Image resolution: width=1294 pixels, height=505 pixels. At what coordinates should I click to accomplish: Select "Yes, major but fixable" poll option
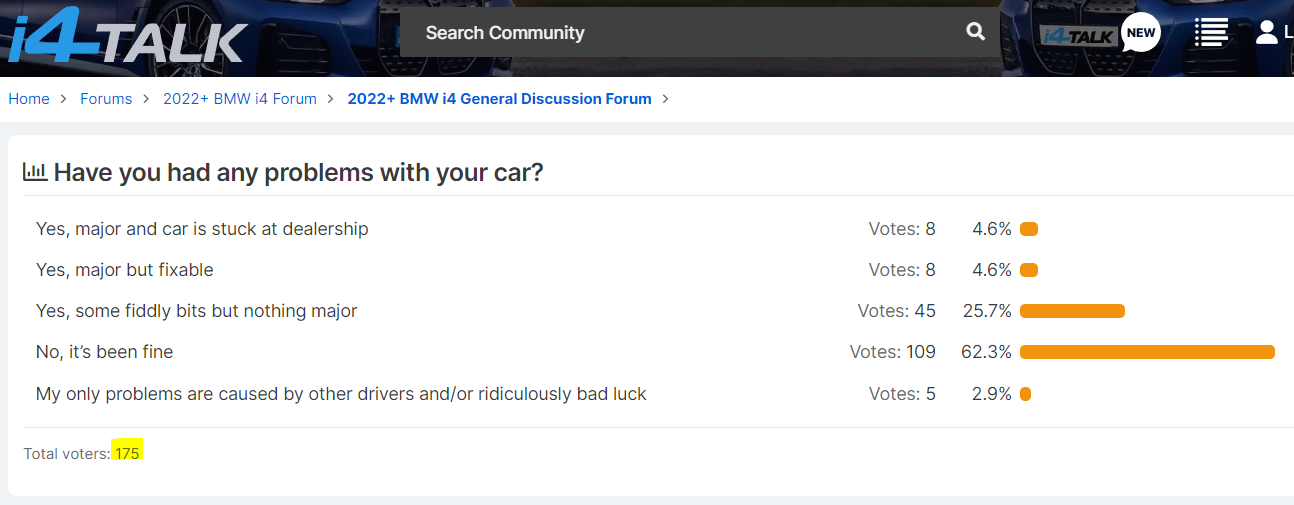[x=124, y=270]
